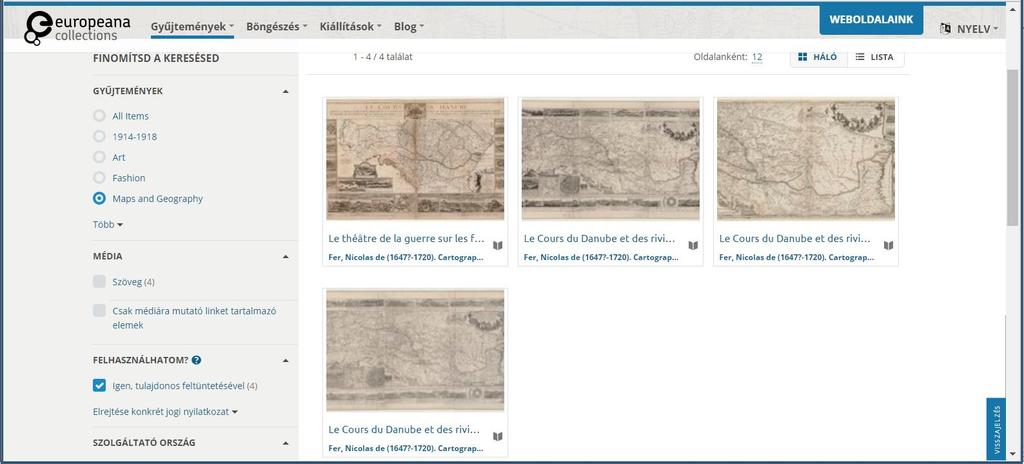Open the Kiállítások navigation menu
Viewport: 1024px width, 464px height.
(x=350, y=27)
